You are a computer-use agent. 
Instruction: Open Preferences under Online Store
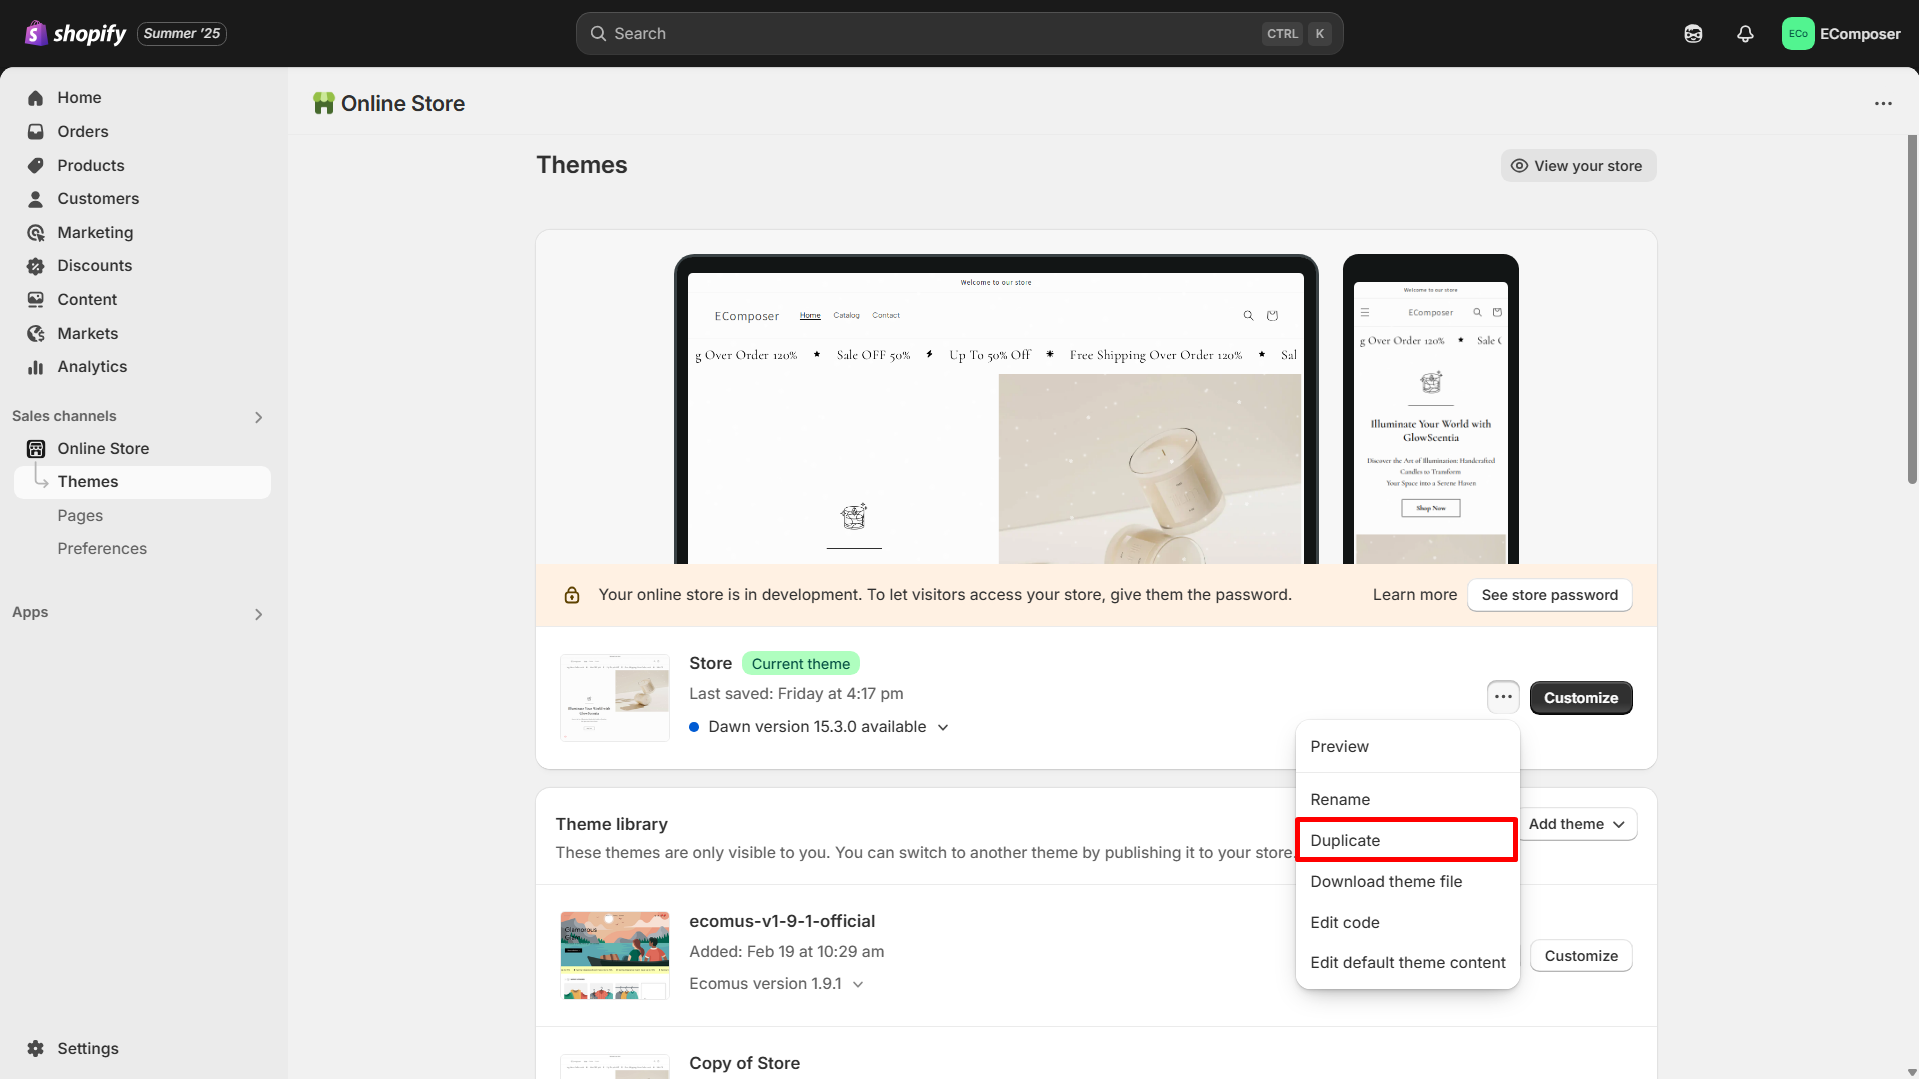[102, 549]
